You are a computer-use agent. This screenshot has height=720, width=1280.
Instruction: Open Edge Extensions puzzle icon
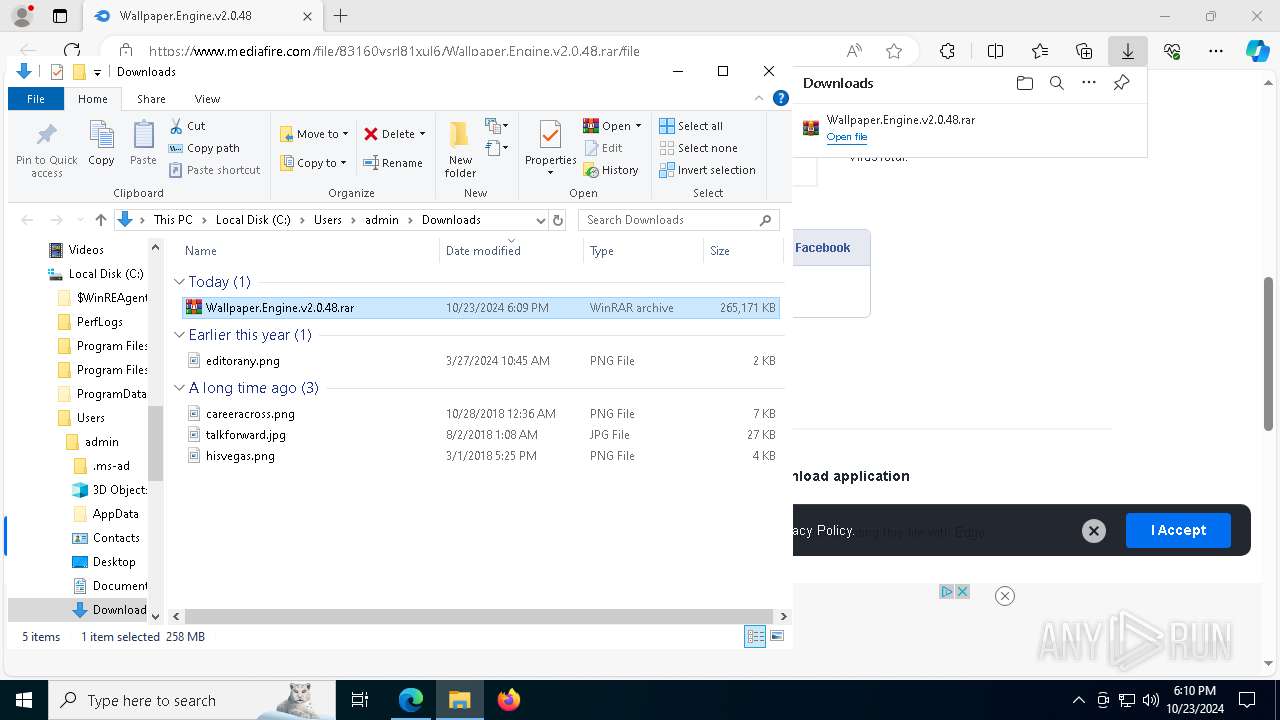(x=947, y=51)
